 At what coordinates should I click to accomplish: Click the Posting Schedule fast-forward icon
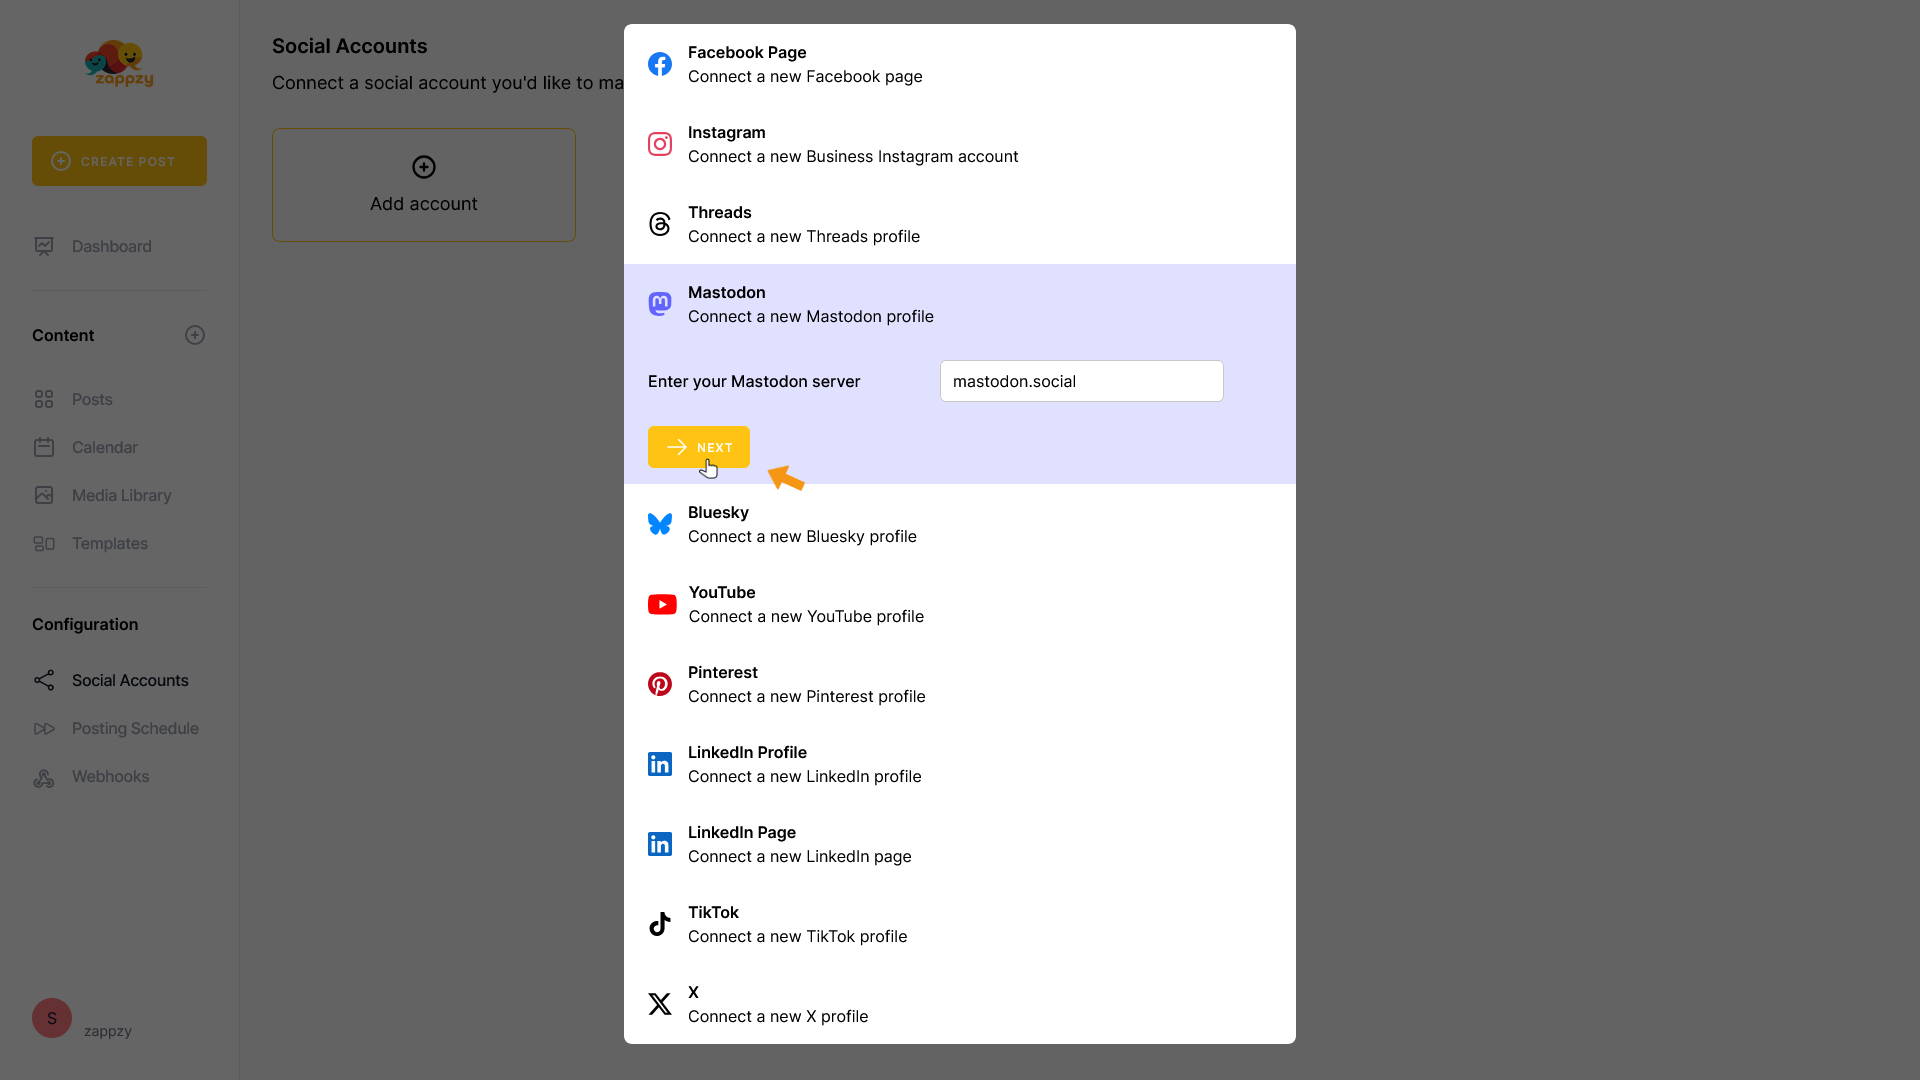pos(44,728)
